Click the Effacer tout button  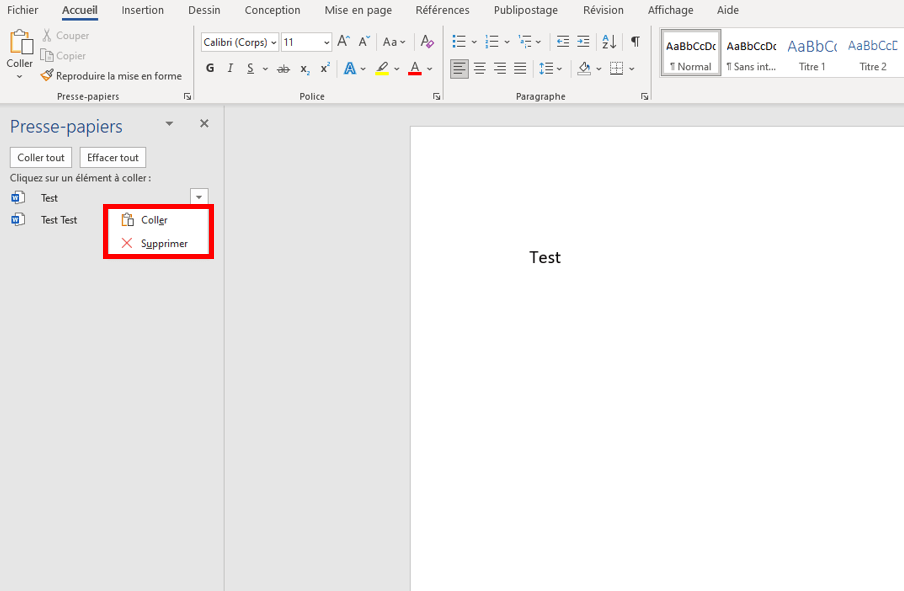click(112, 157)
